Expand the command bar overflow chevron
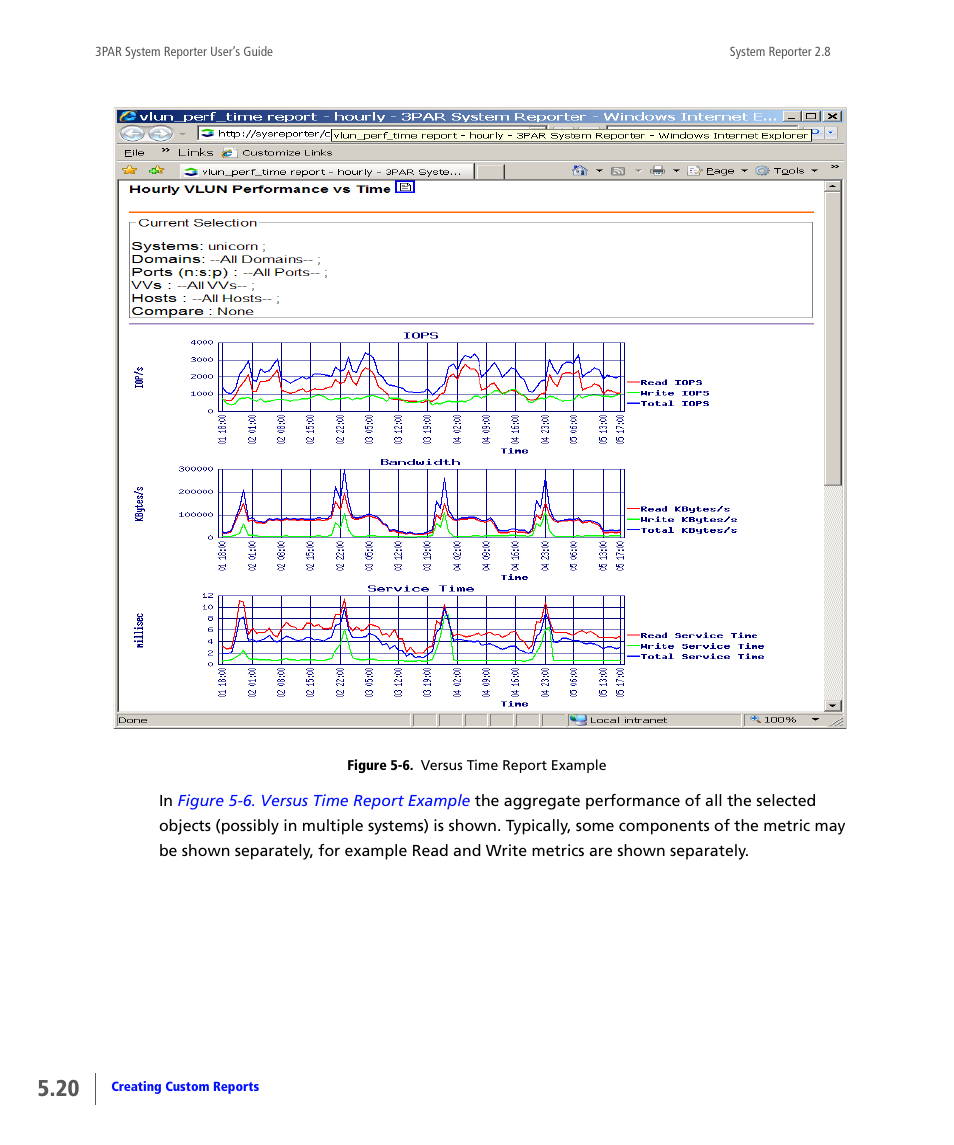 835,167
